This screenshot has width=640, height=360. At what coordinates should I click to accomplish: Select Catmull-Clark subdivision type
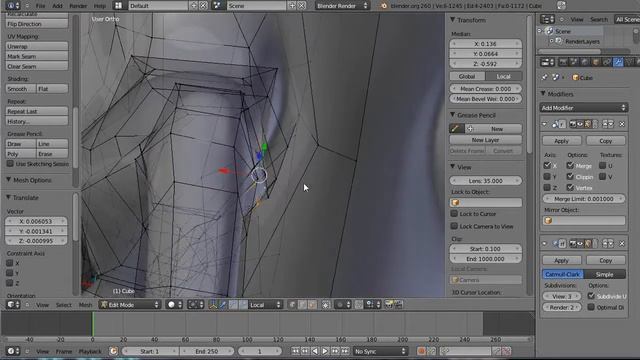click(x=562, y=274)
